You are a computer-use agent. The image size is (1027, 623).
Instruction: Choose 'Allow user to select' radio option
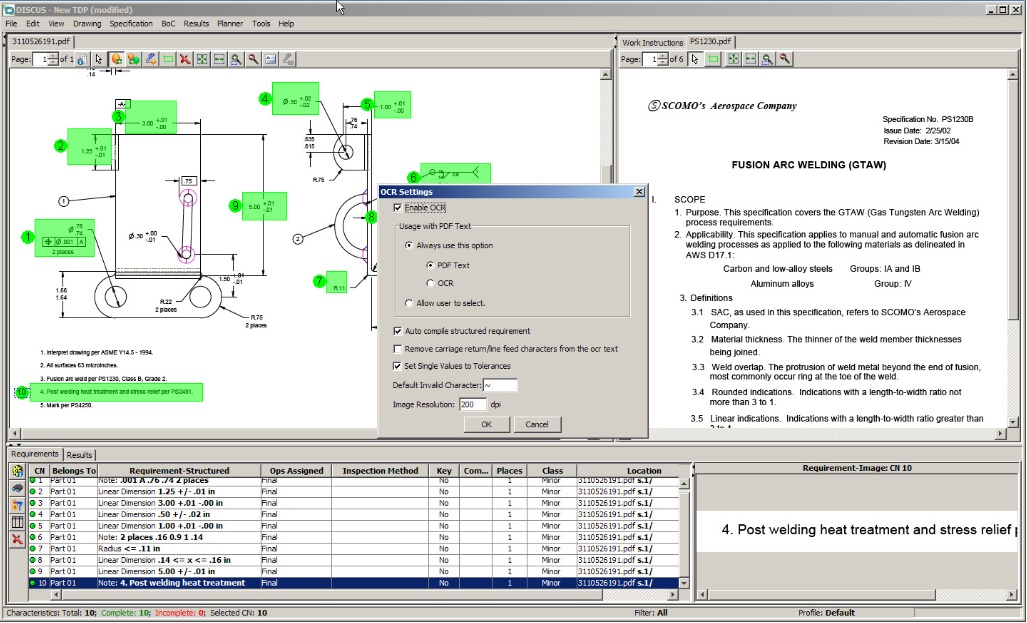(x=409, y=302)
